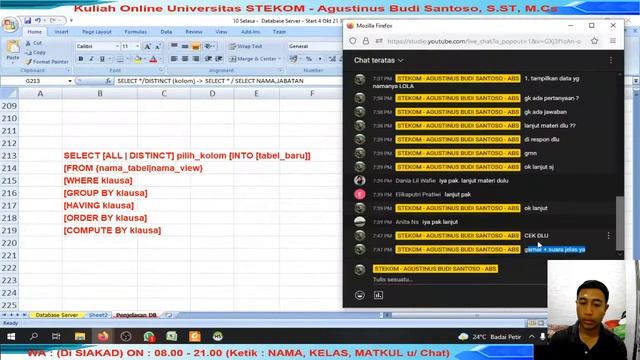Click the Firefox URL address bar
Screen dimensions: 640x360
pyautogui.click(x=483, y=41)
